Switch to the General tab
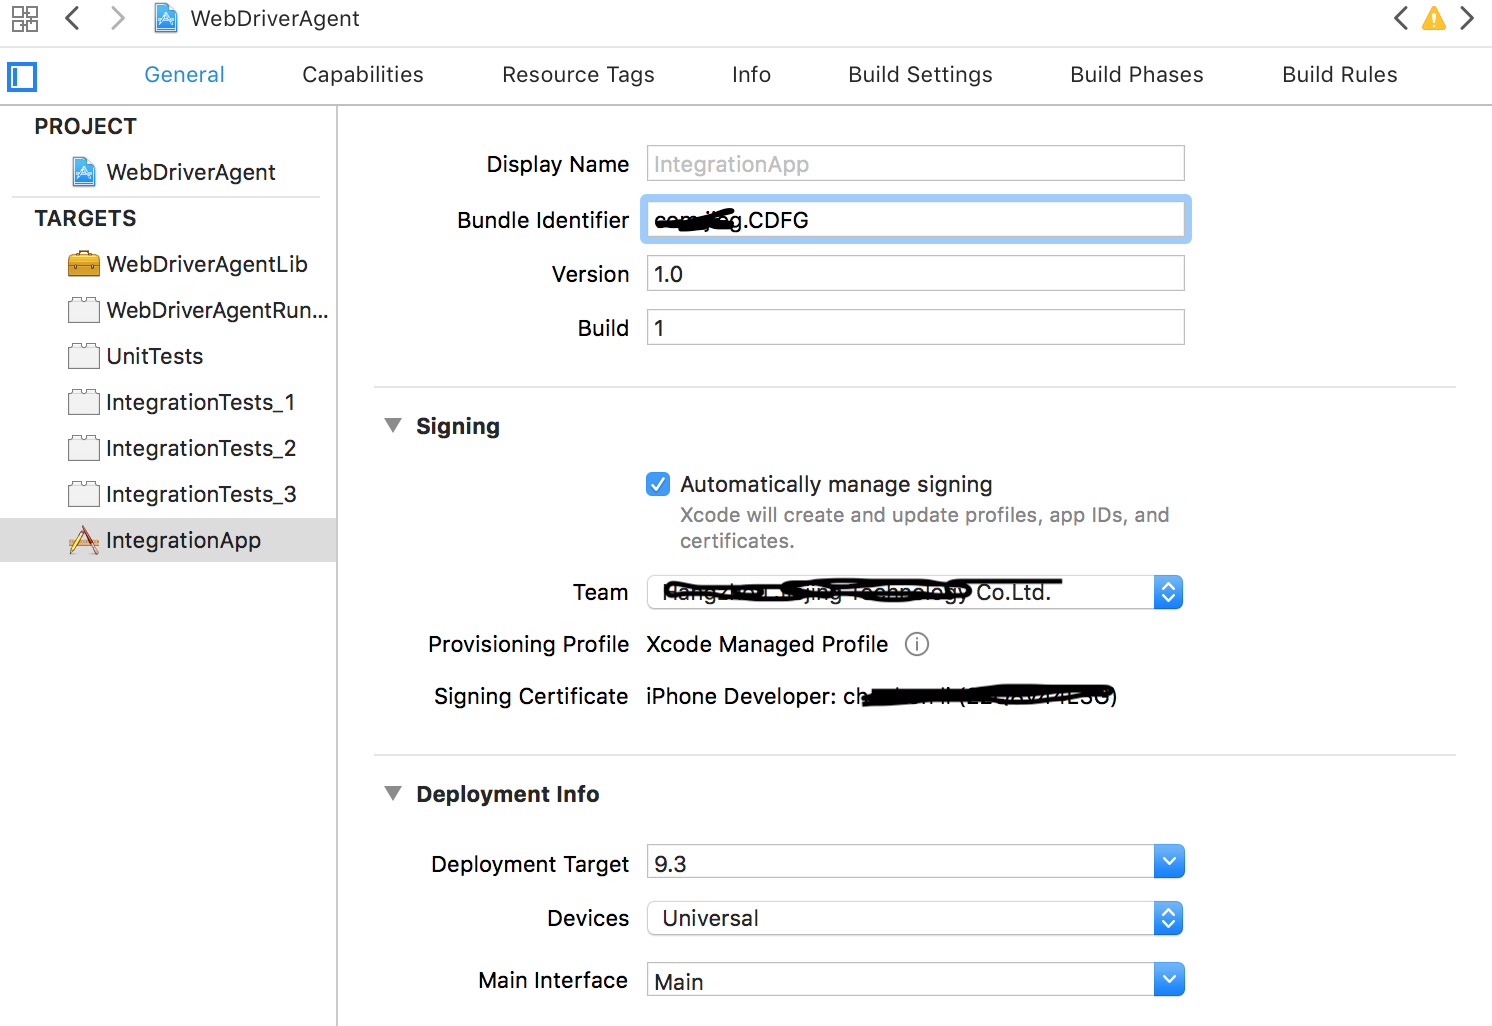This screenshot has height=1026, width=1492. click(184, 75)
